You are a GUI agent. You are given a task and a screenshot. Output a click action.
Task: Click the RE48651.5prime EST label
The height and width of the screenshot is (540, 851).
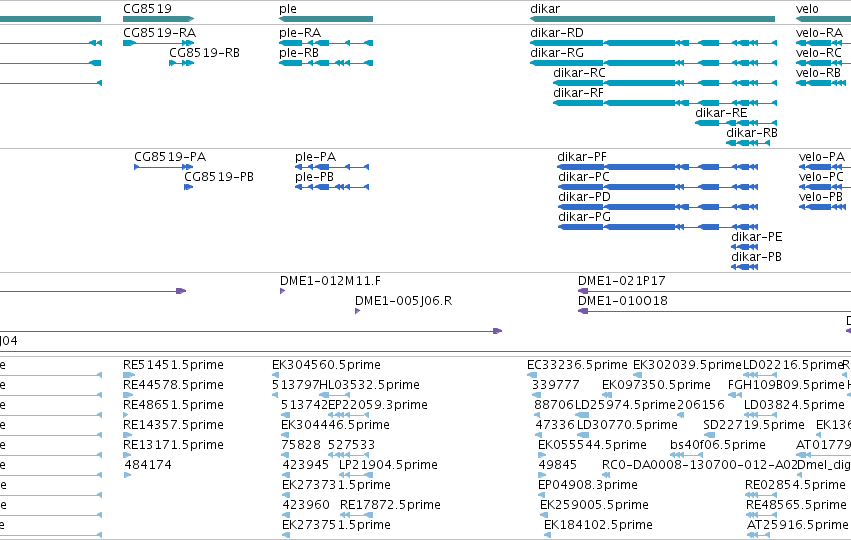[173, 405]
